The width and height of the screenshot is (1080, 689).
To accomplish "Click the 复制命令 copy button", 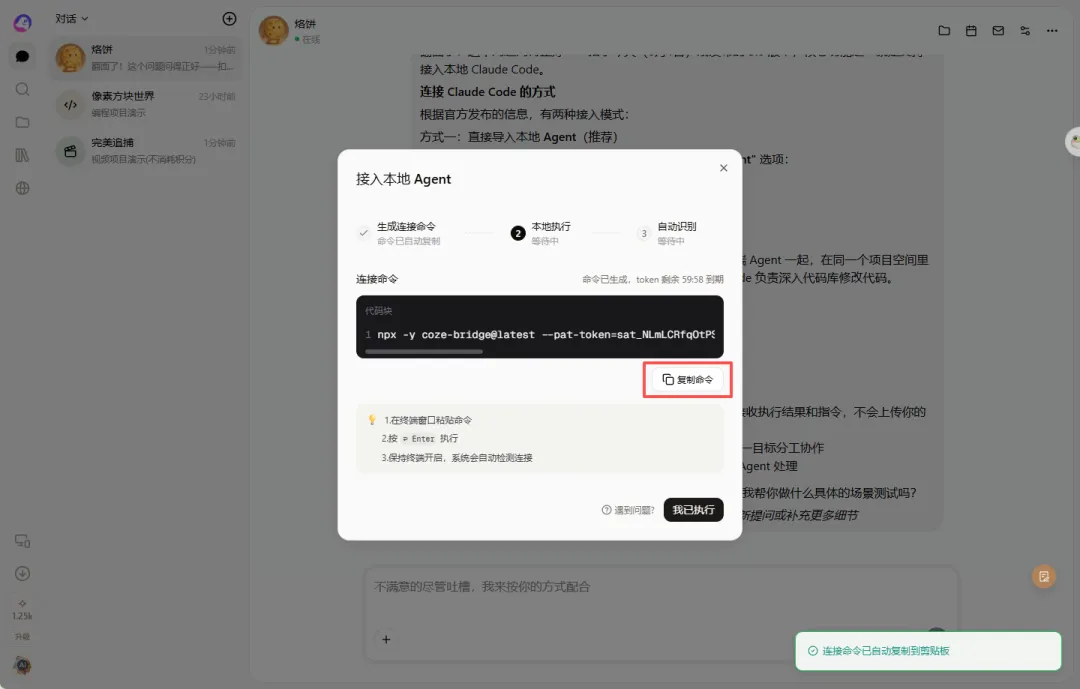I will [x=687, y=380].
